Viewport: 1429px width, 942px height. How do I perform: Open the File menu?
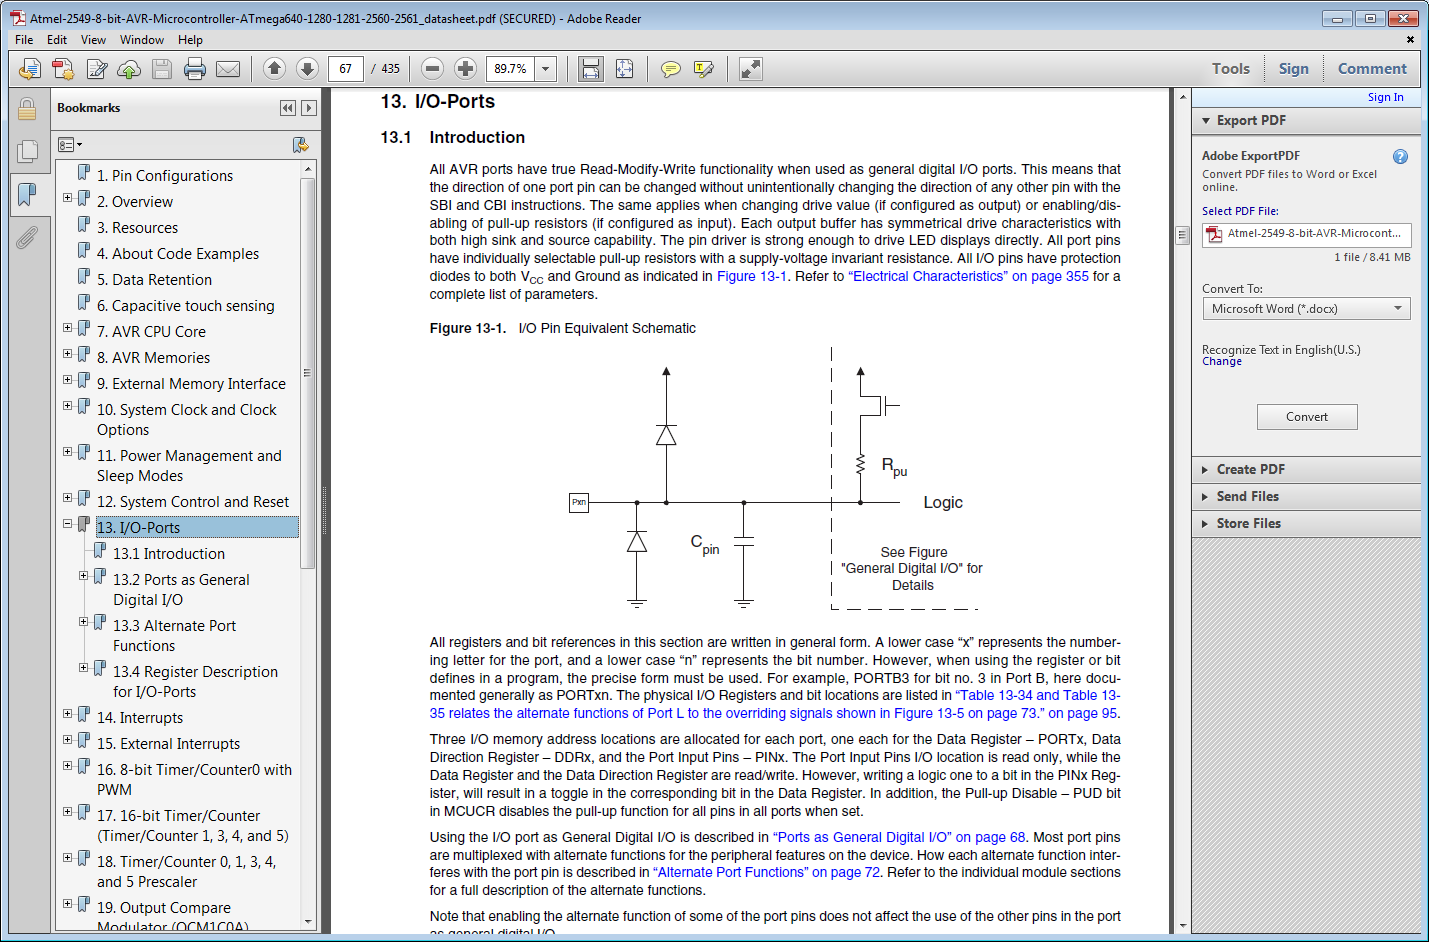pos(24,40)
